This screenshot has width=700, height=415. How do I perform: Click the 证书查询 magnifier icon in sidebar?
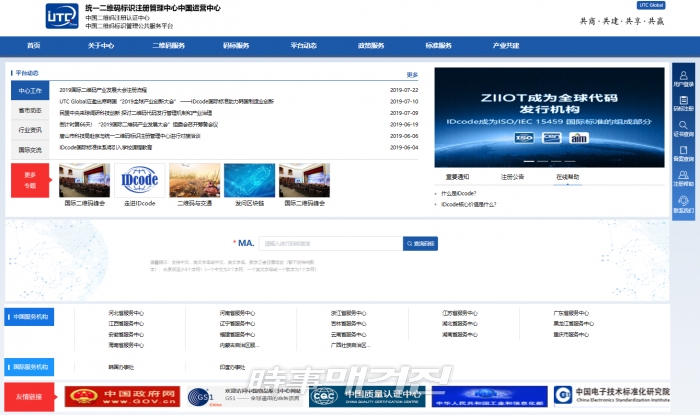pyautogui.click(x=683, y=125)
